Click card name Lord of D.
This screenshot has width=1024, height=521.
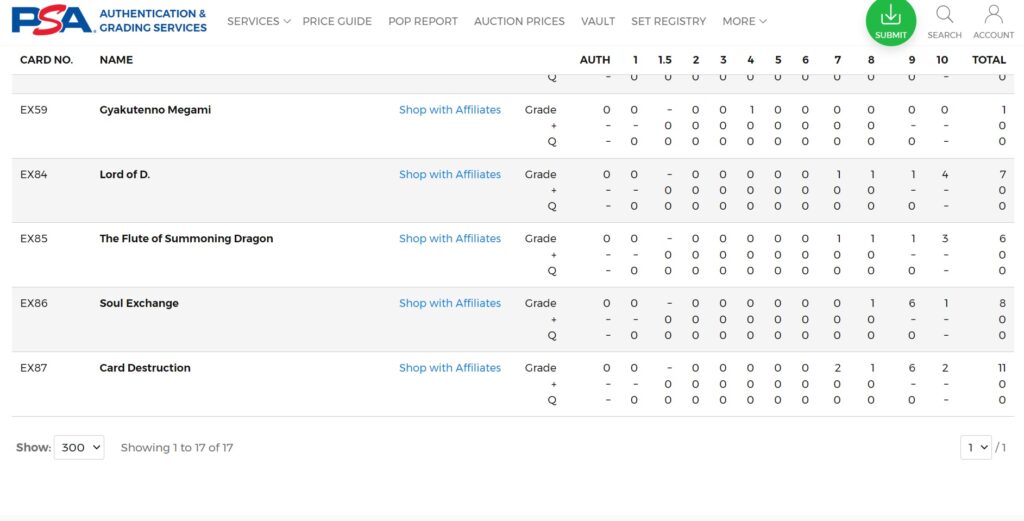pos(125,174)
